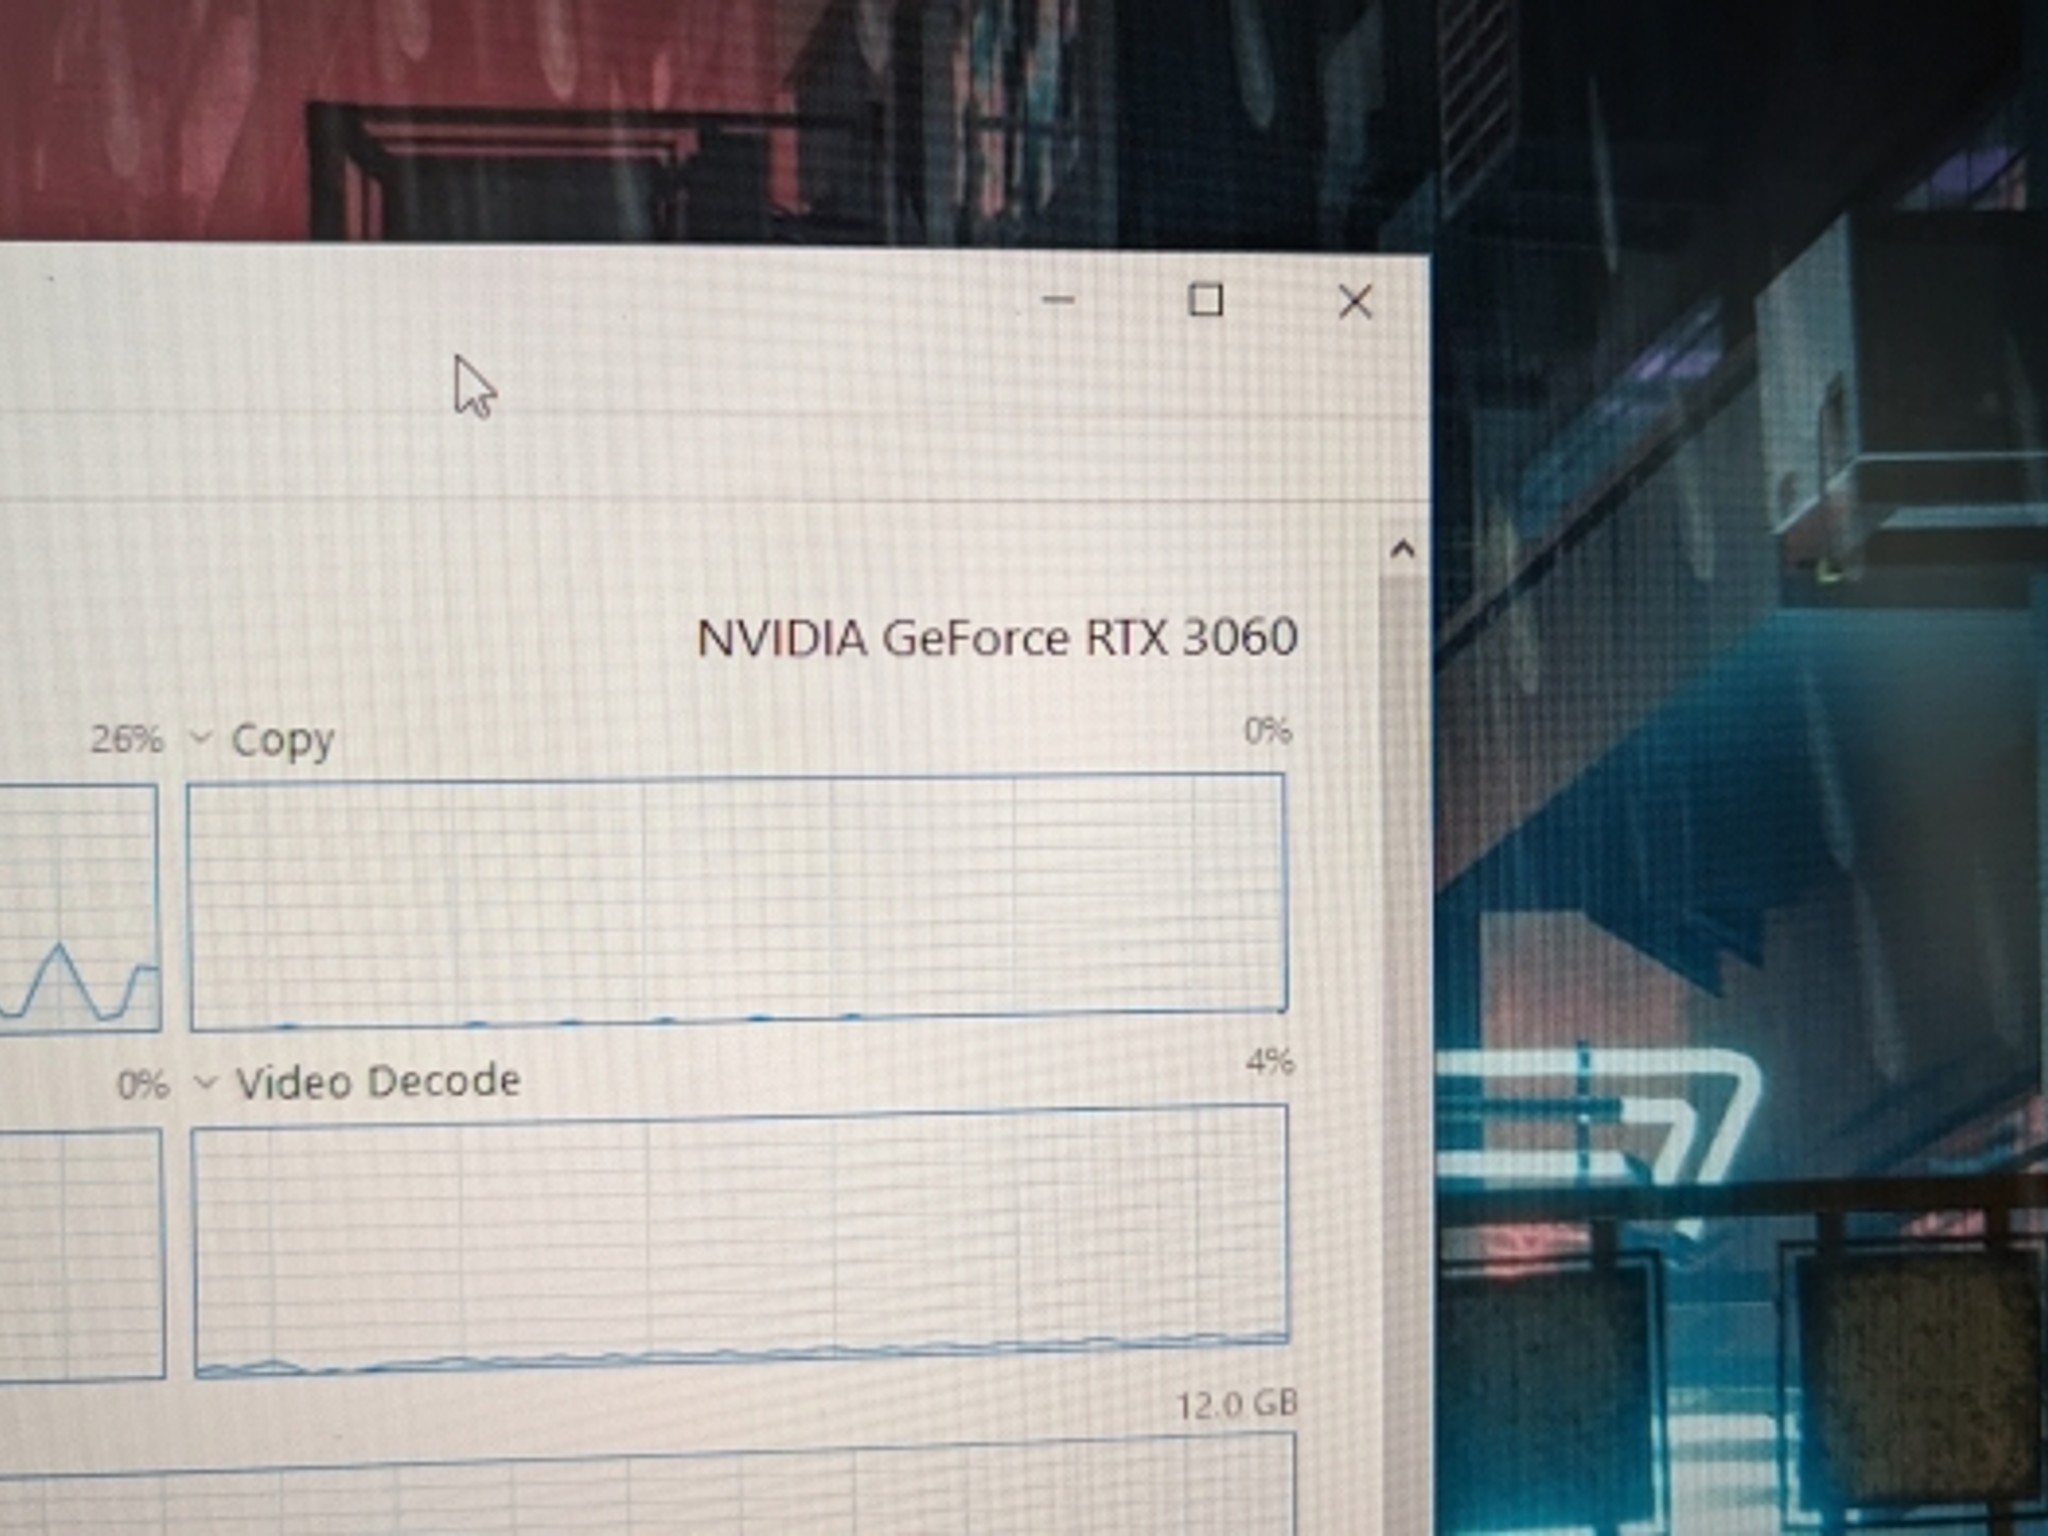Maximize the Task Manager window

(1205, 300)
